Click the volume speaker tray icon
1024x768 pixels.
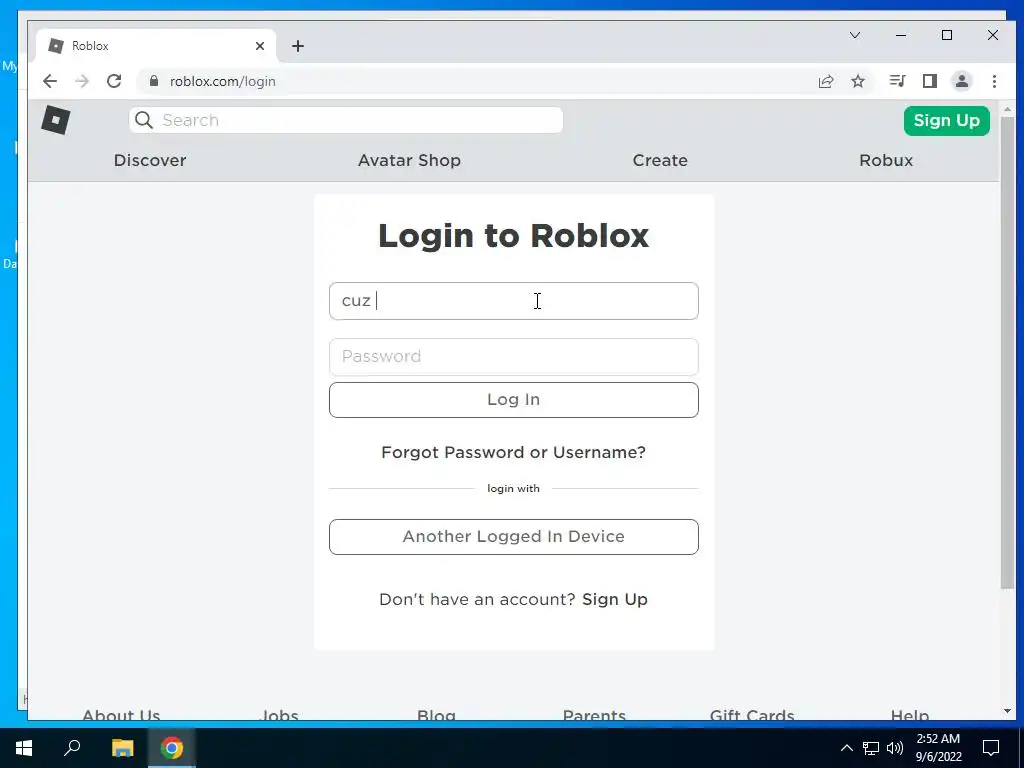pos(895,748)
